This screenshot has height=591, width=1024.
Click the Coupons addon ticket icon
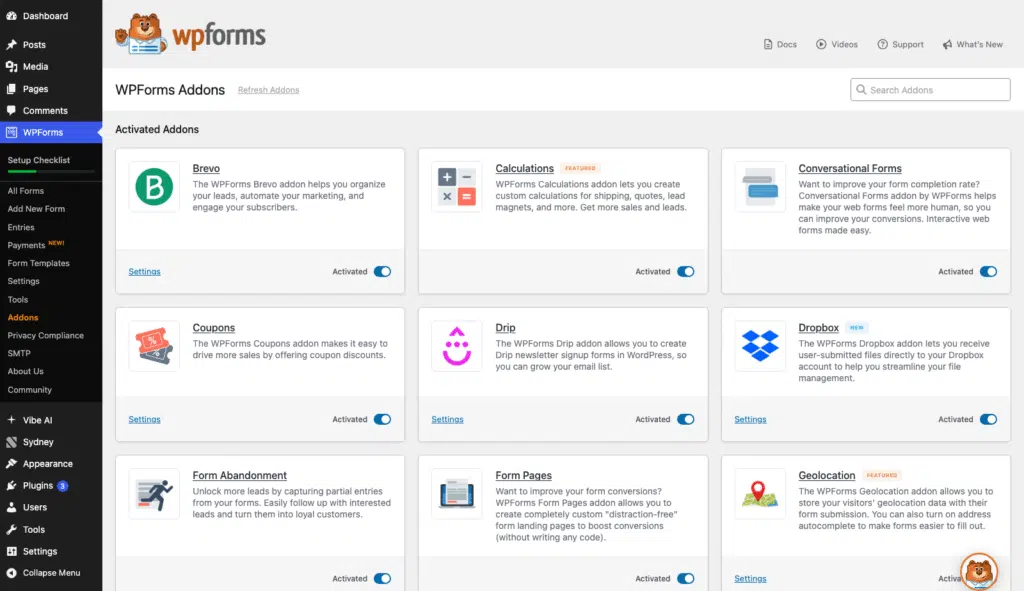click(154, 346)
